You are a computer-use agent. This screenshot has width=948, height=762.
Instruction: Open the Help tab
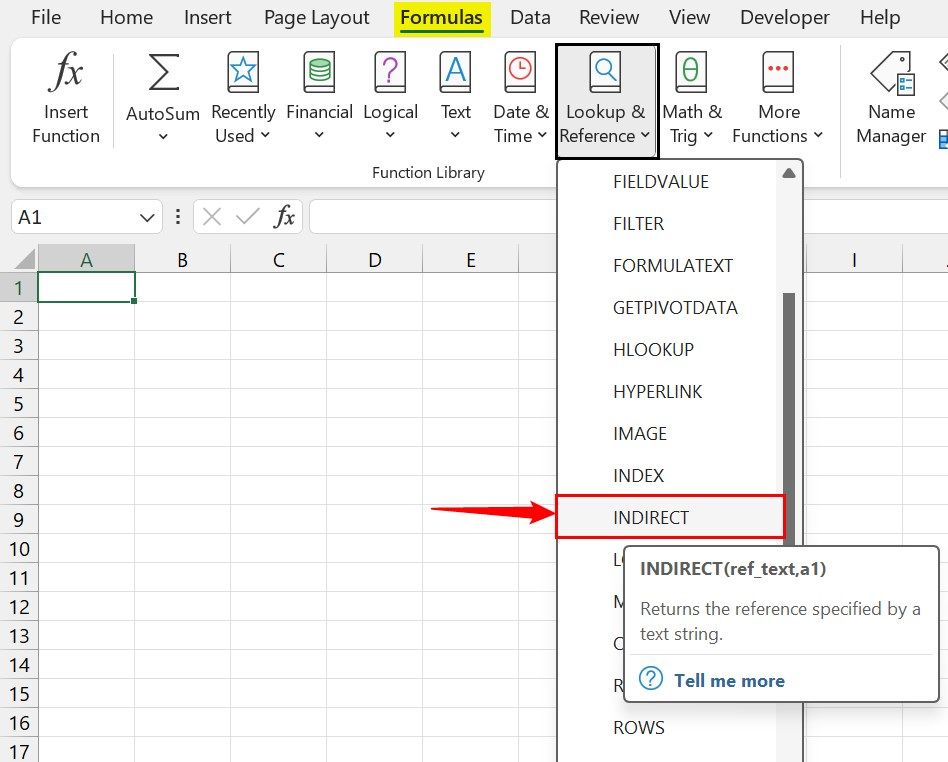pos(880,18)
